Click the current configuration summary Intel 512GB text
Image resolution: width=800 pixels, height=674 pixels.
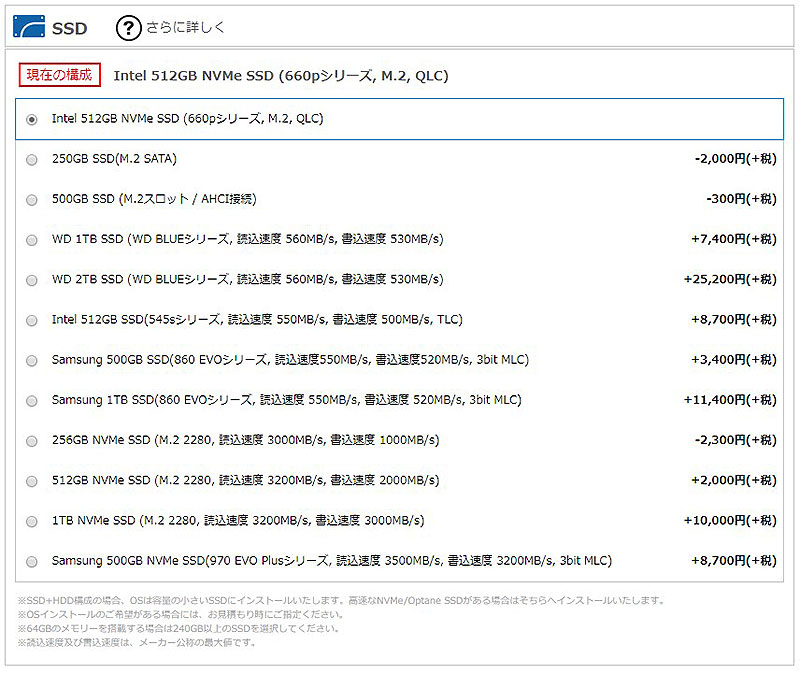[x=281, y=76]
